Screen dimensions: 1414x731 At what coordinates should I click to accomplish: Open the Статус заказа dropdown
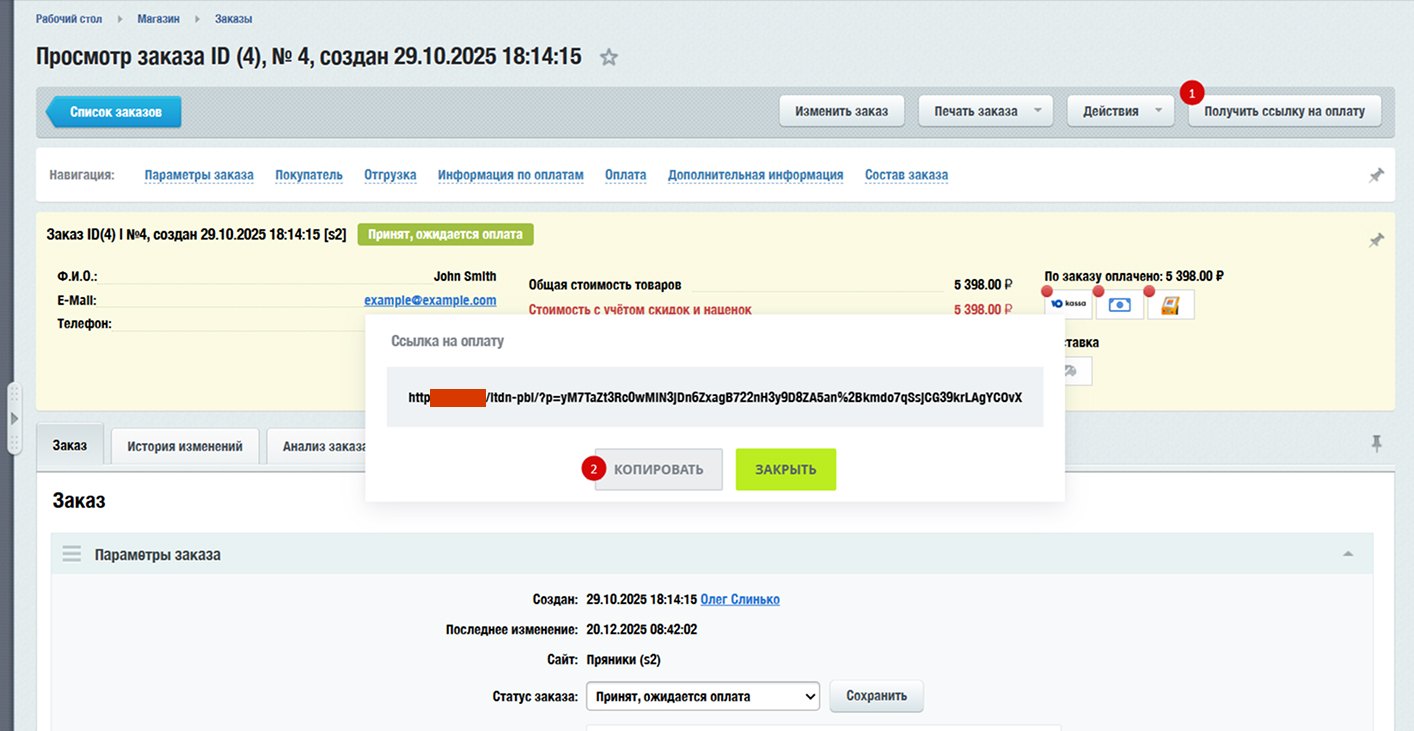(702, 696)
